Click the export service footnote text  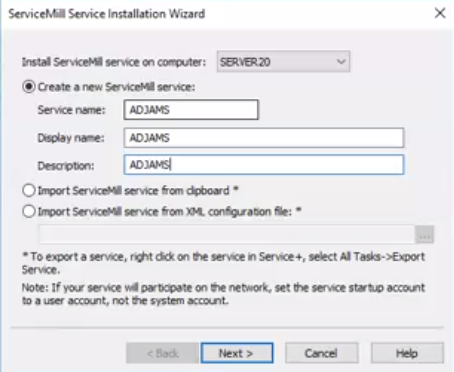point(223,263)
